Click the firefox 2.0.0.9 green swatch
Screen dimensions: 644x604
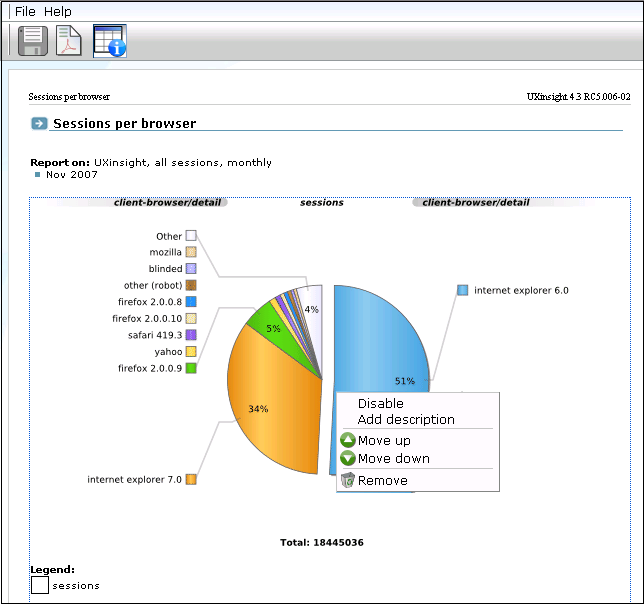pyautogui.click(x=191, y=368)
